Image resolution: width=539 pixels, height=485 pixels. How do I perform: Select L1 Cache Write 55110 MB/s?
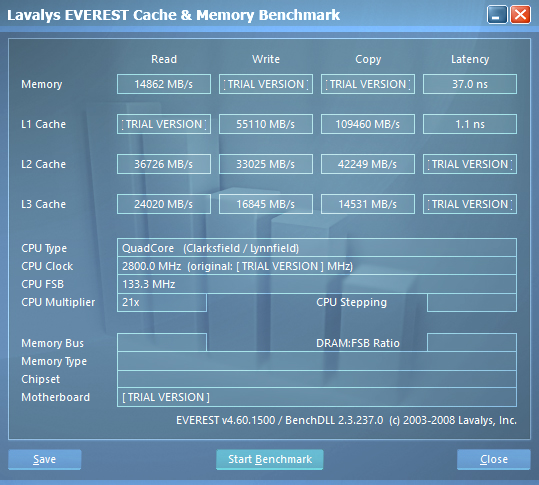(266, 124)
